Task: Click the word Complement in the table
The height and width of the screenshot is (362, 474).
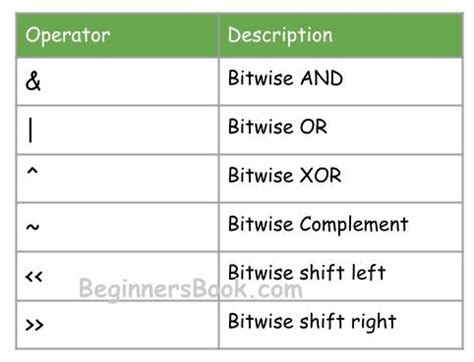Action: point(354,224)
